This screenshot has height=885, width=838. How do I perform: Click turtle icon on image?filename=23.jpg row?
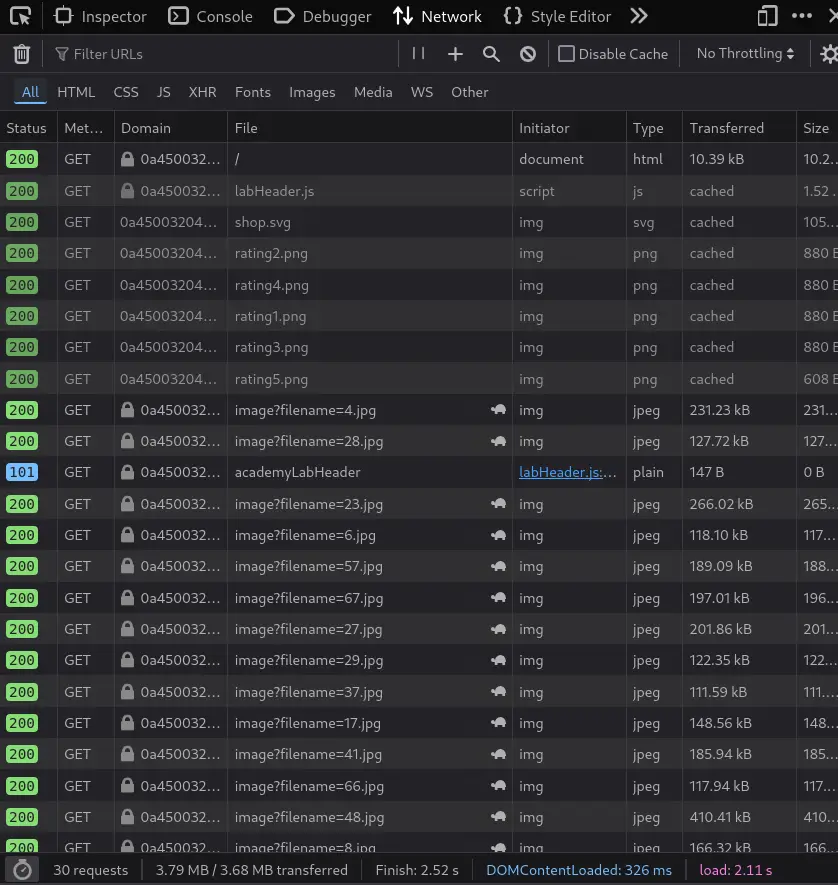point(498,503)
